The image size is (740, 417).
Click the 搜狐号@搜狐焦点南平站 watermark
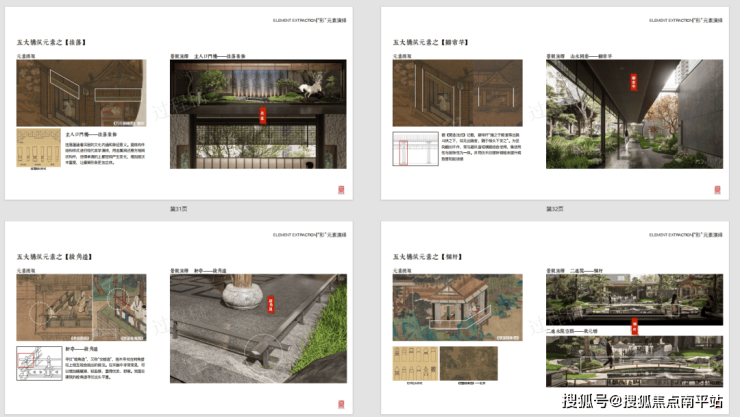click(641, 402)
